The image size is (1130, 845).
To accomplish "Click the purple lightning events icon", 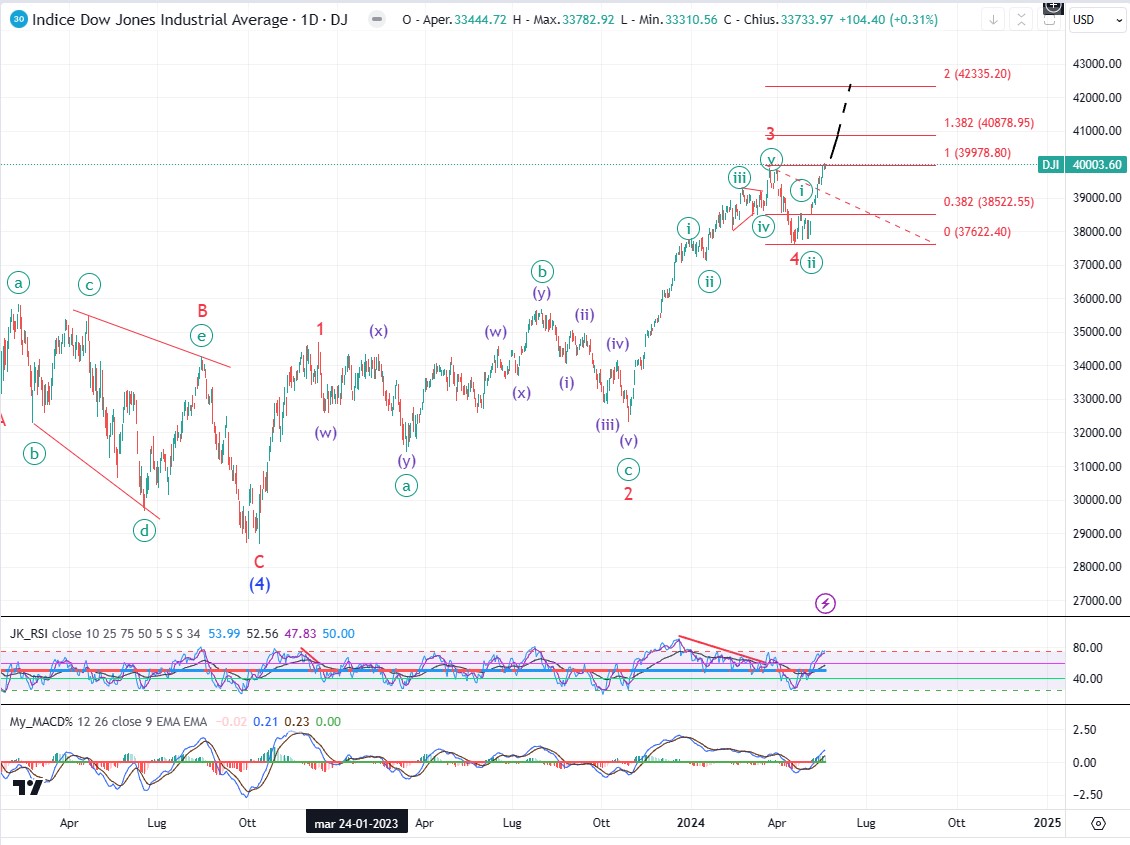I will coord(825,603).
